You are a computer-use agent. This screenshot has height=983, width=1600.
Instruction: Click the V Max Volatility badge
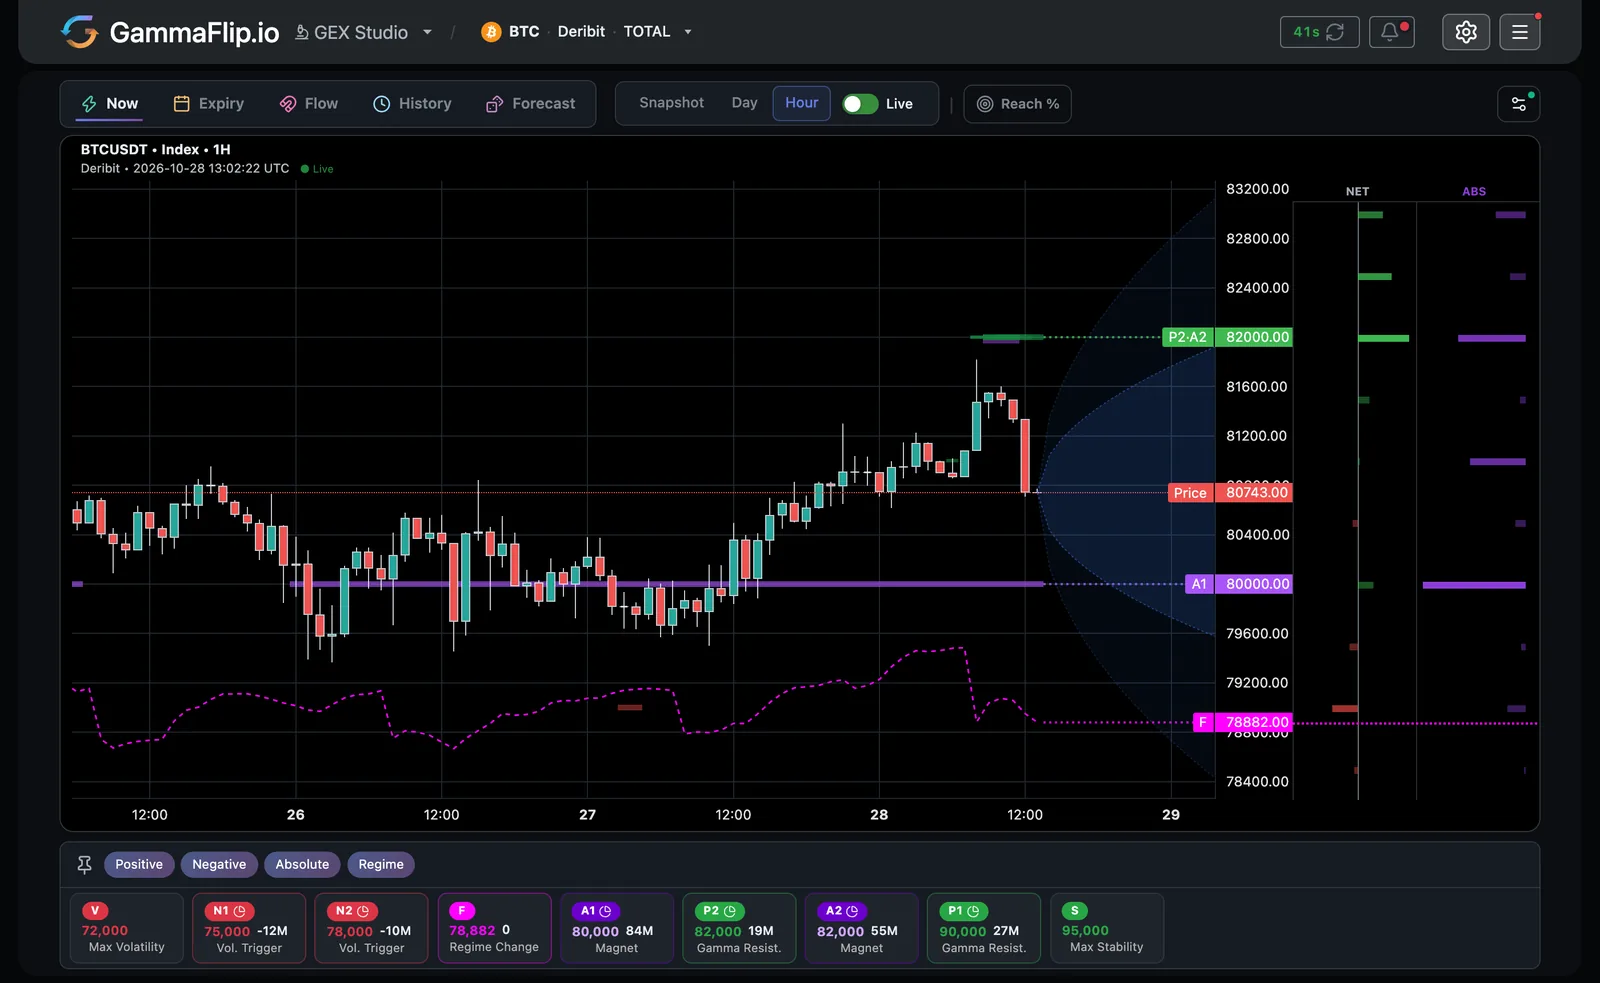95,911
